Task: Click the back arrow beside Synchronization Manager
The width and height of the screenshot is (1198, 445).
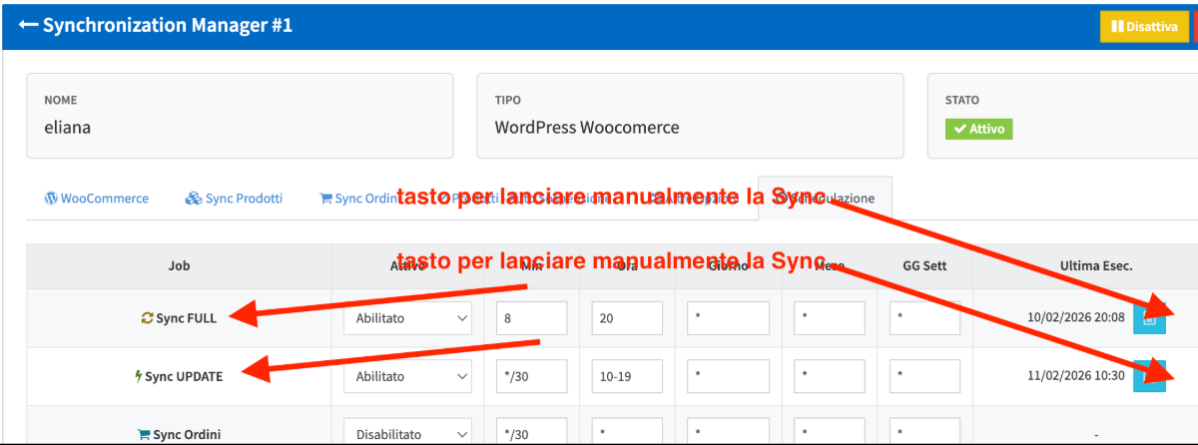Action: click(x=28, y=25)
